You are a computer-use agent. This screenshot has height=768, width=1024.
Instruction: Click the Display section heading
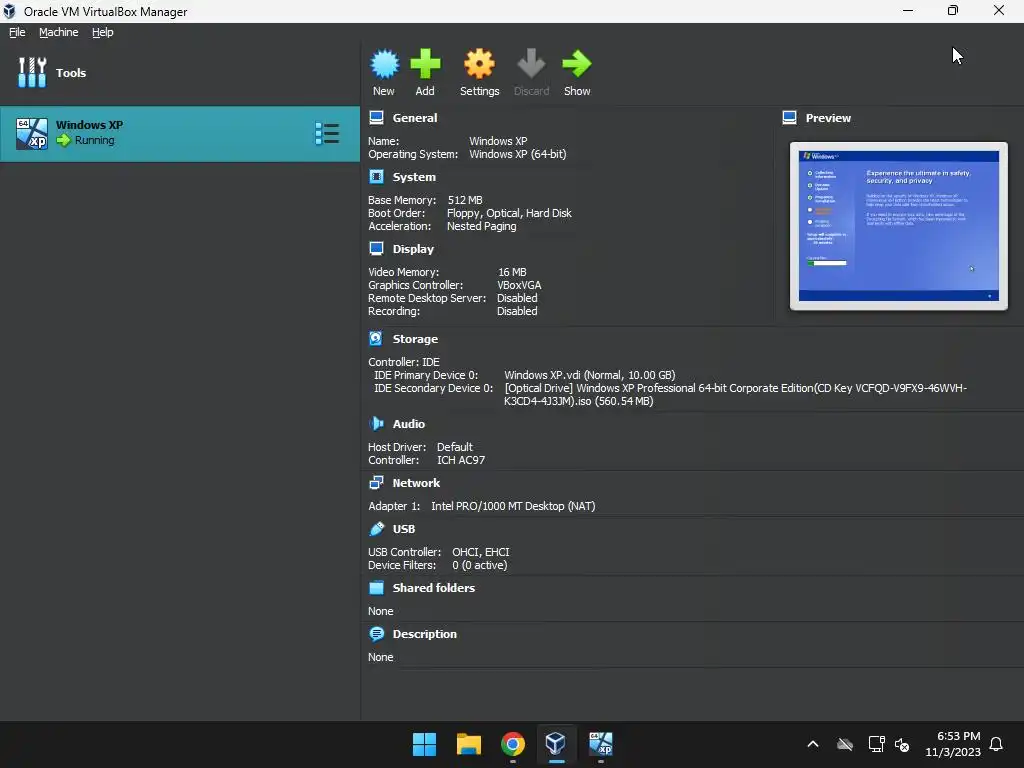pyautogui.click(x=413, y=248)
